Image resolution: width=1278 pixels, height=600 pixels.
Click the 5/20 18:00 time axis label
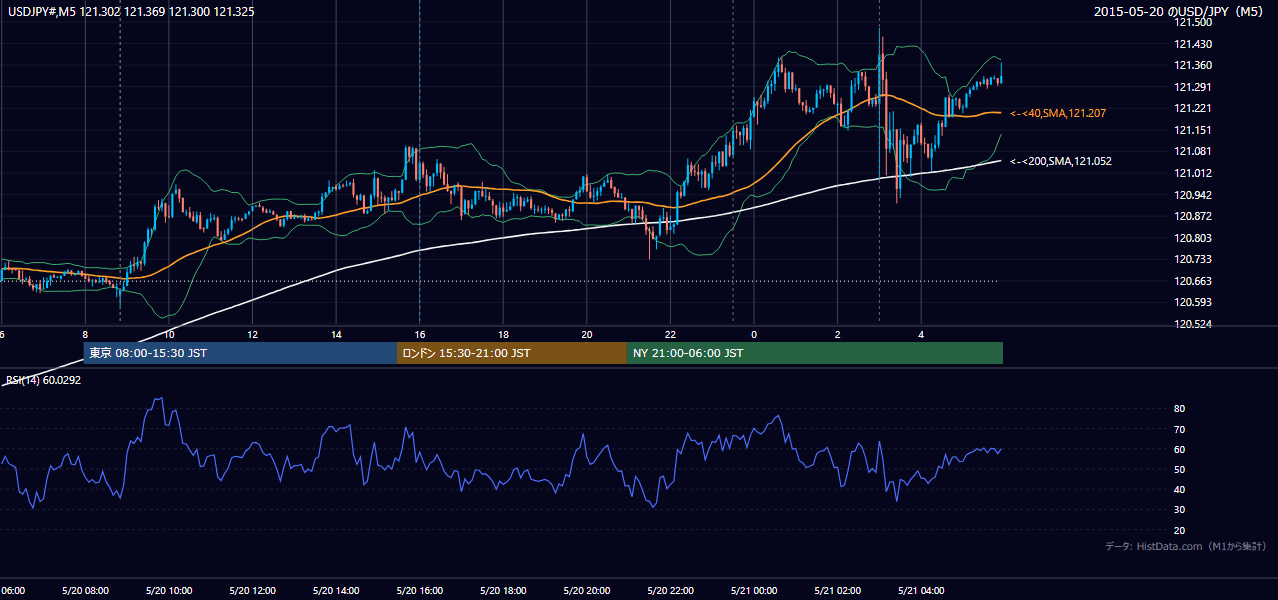(x=504, y=591)
